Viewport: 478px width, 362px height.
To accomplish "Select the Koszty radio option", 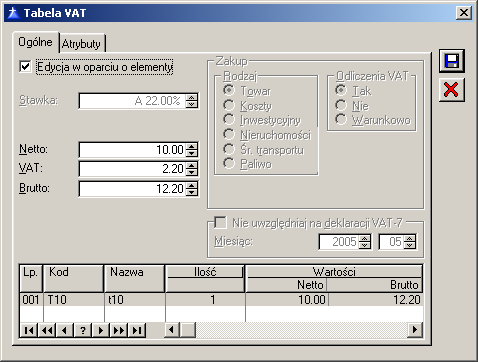I will pos(229,105).
